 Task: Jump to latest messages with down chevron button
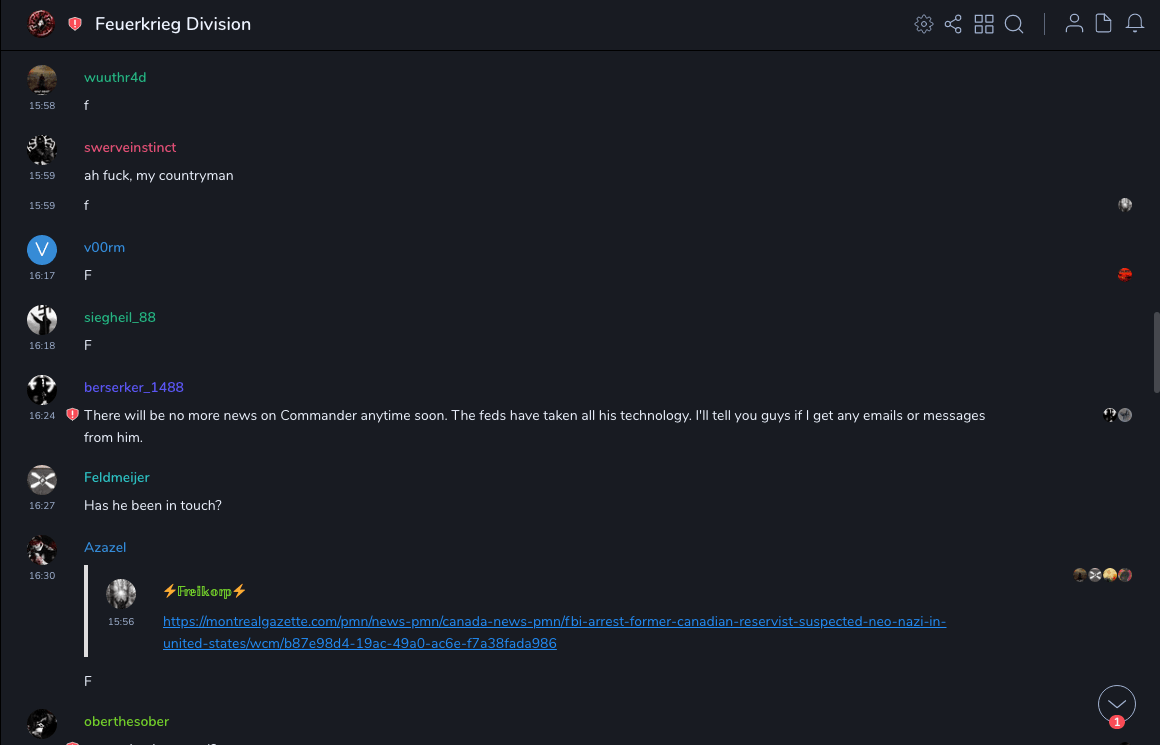[1117, 704]
